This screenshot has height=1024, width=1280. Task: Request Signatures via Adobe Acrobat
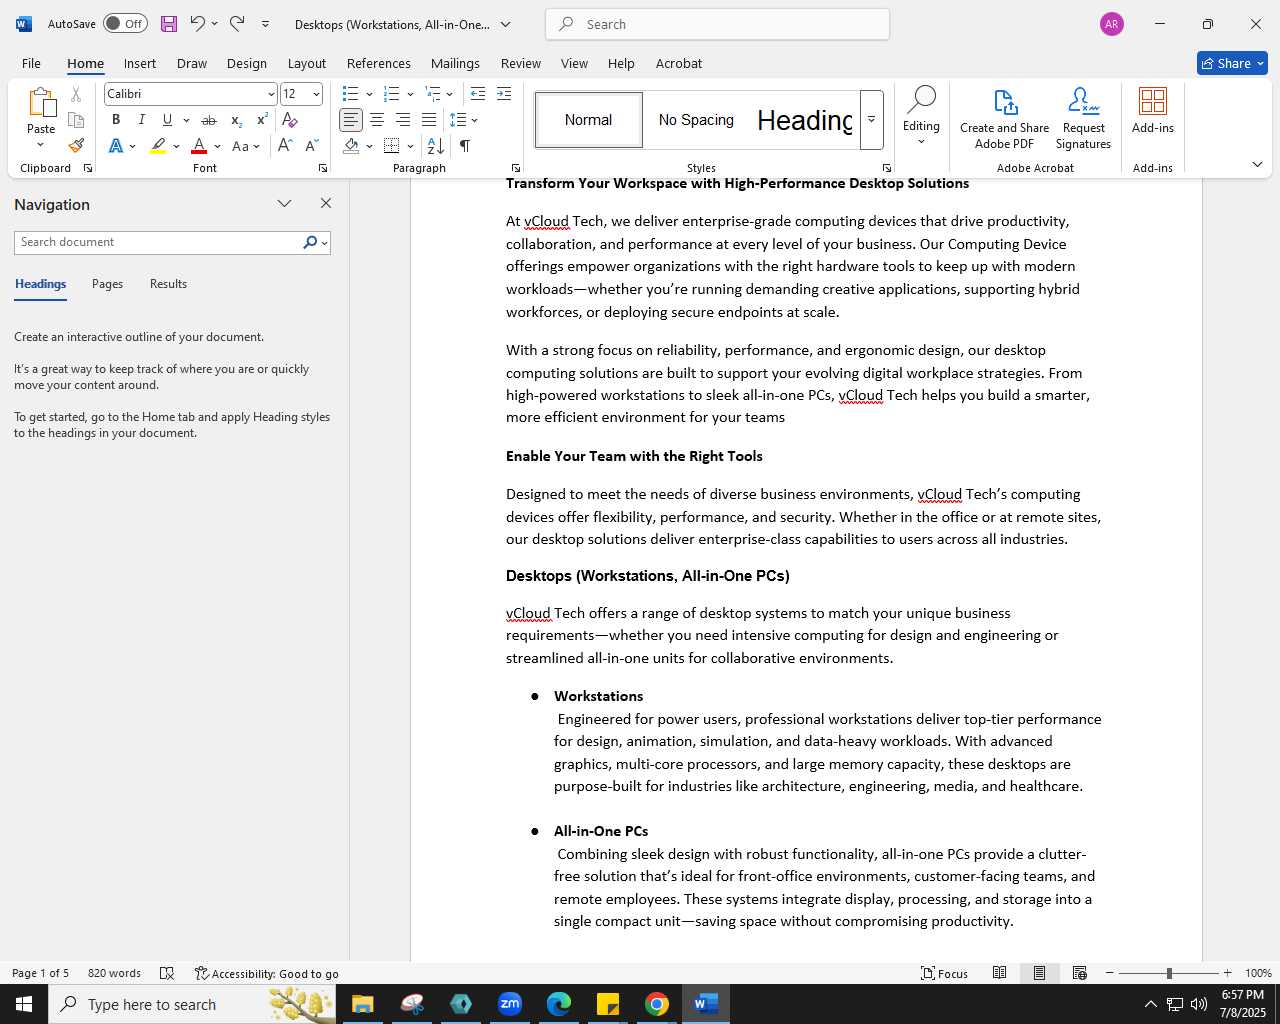pos(1083,119)
